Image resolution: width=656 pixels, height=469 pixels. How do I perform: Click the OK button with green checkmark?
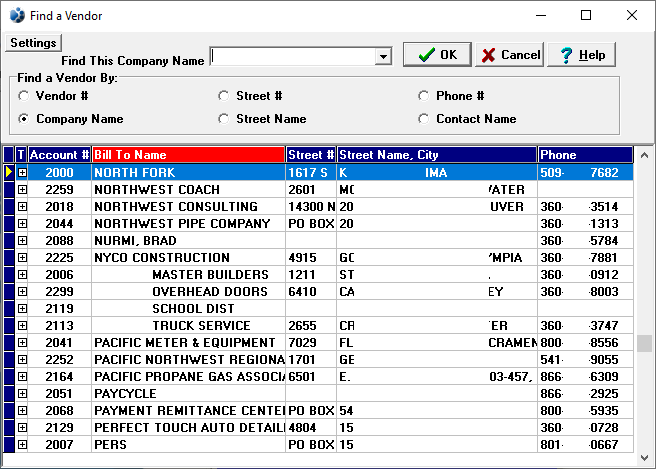pos(437,55)
